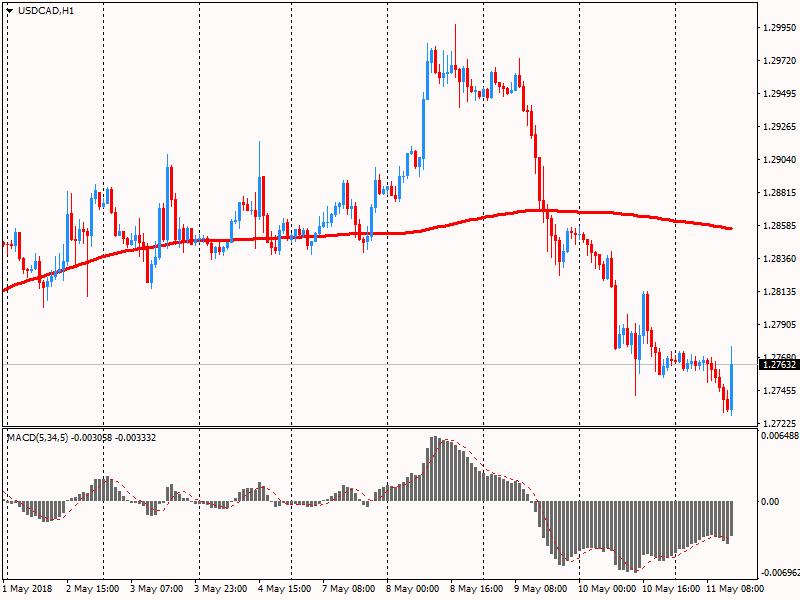
Task: Click the 1.28135 price axis label
Action: point(779,292)
